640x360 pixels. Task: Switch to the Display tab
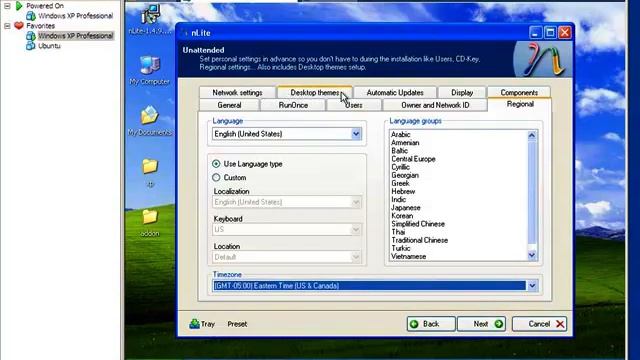coord(462,93)
